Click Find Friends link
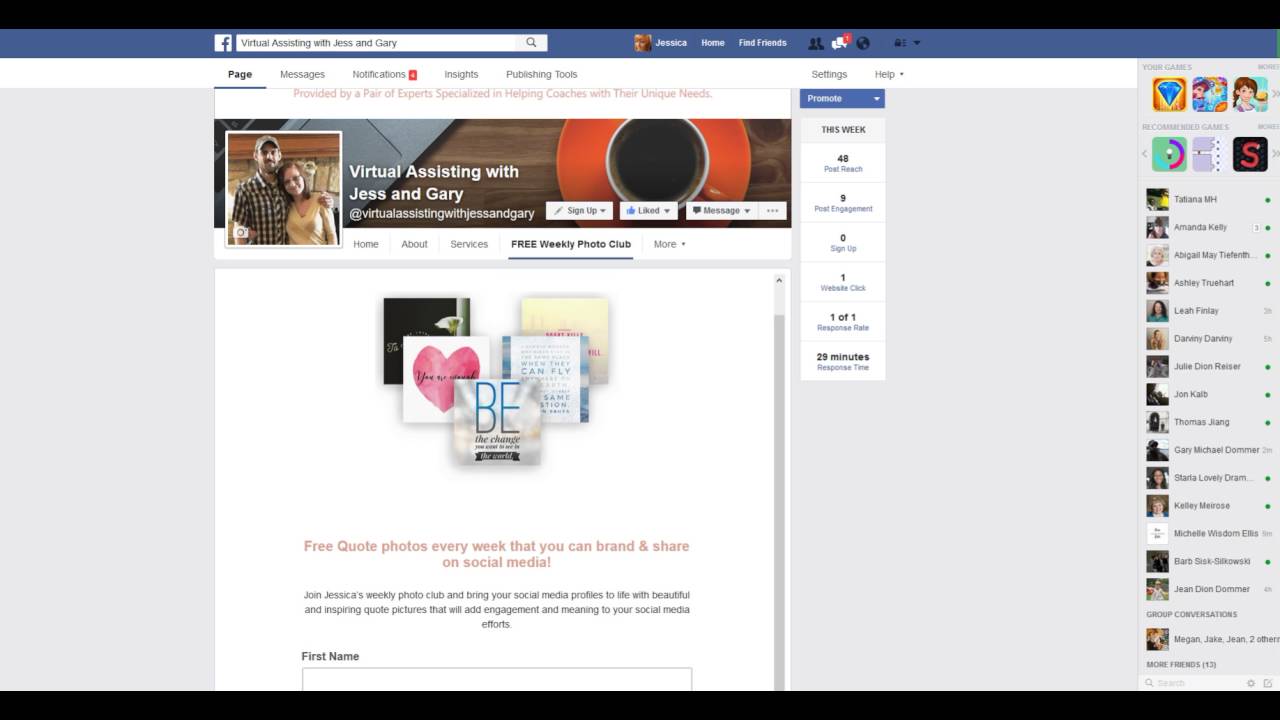Screen dimensions: 1280x720 (762, 43)
